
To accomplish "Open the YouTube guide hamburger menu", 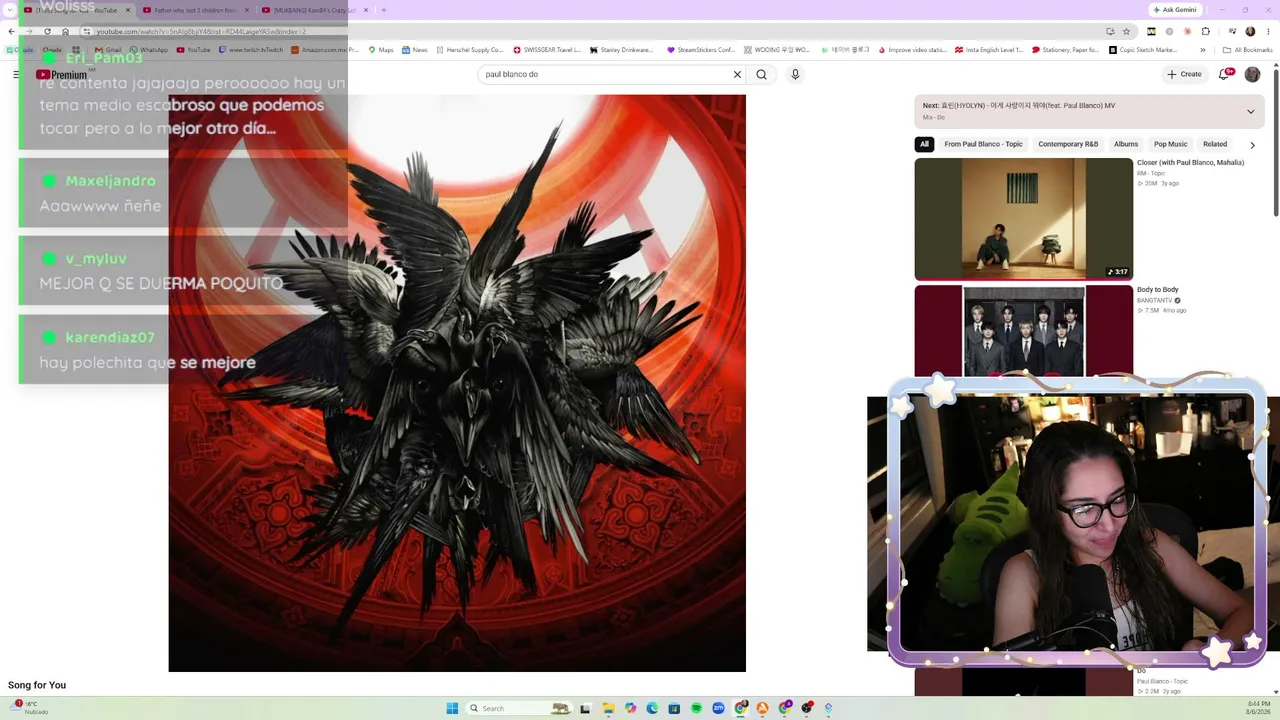I will (x=16, y=74).
